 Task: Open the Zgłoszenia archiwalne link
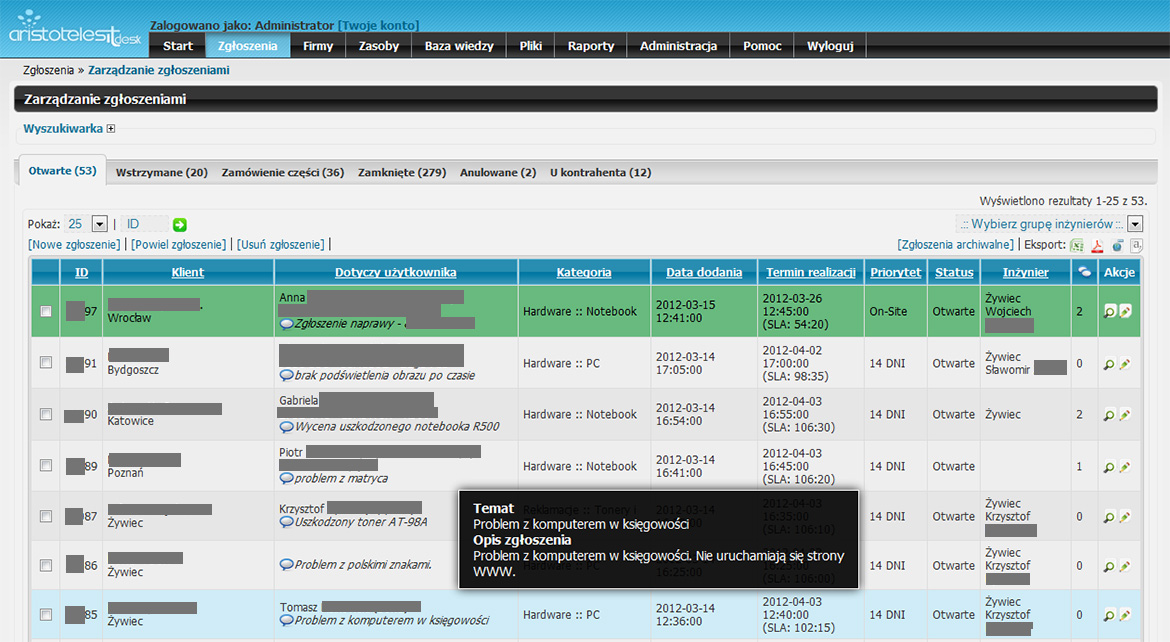pos(956,244)
